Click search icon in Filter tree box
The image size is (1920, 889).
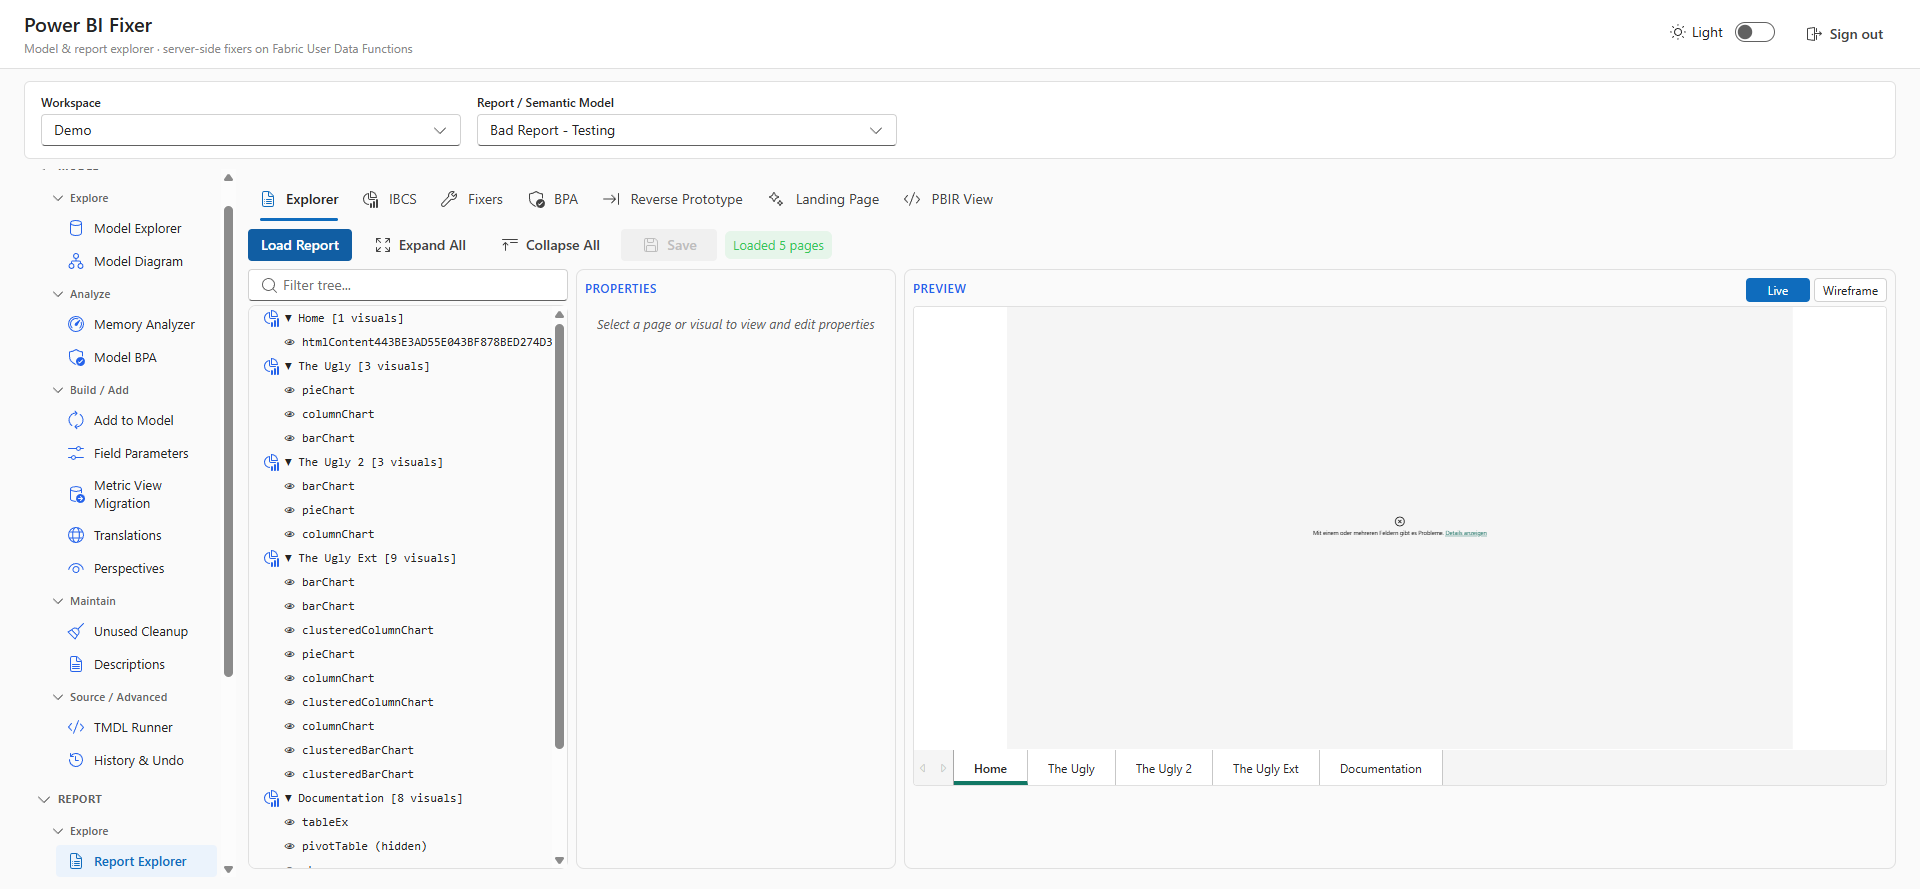pyautogui.click(x=269, y=285)
